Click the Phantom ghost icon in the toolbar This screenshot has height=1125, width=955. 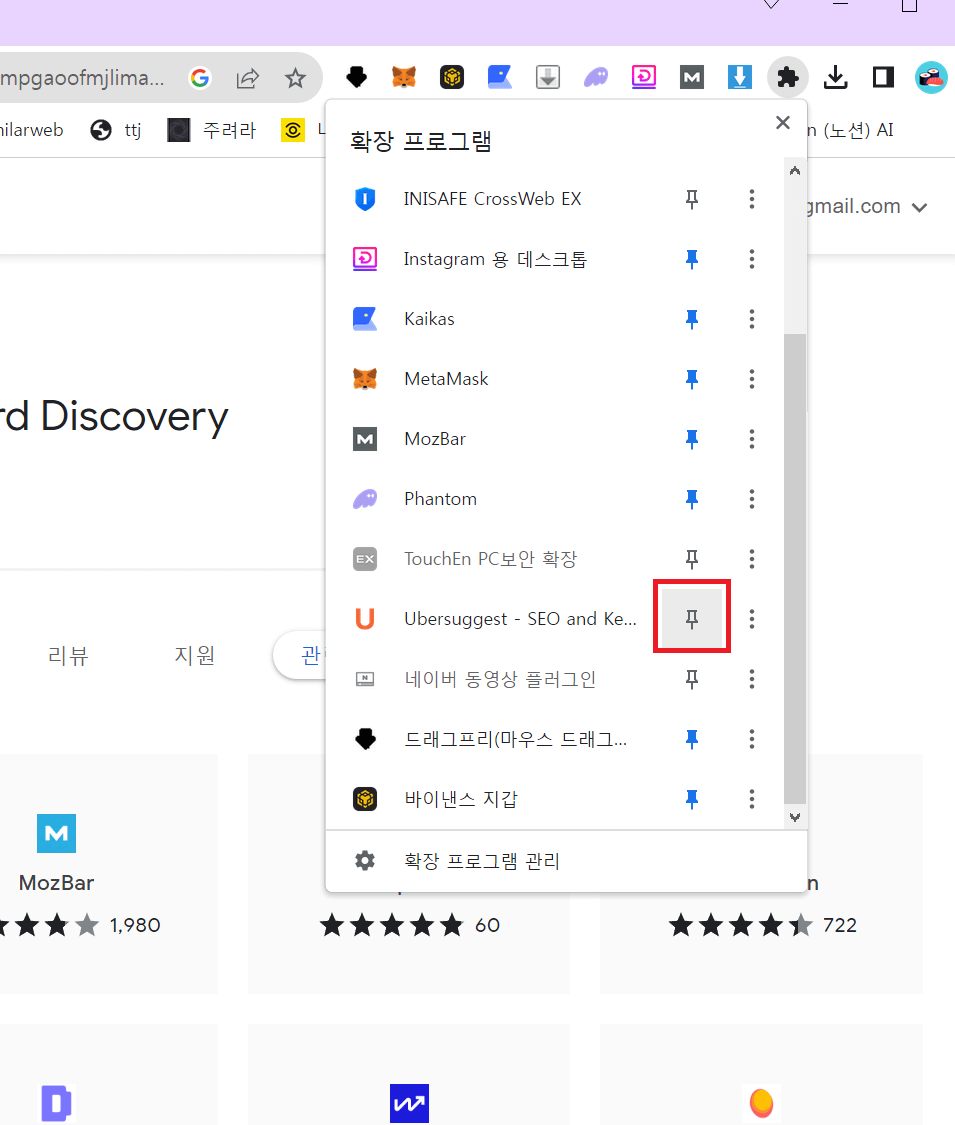pos(596,77)
